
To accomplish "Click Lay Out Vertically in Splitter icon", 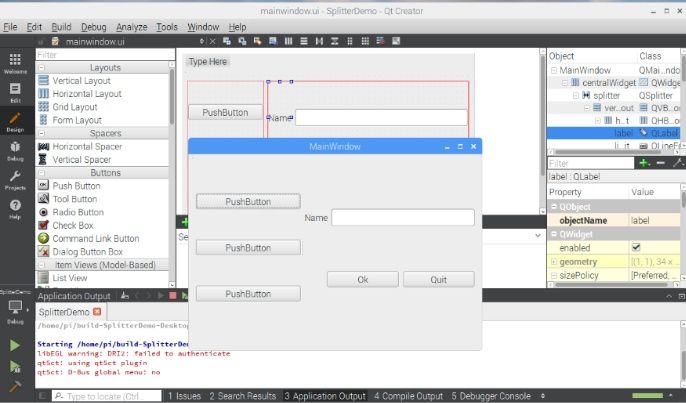I will (335, 41).
